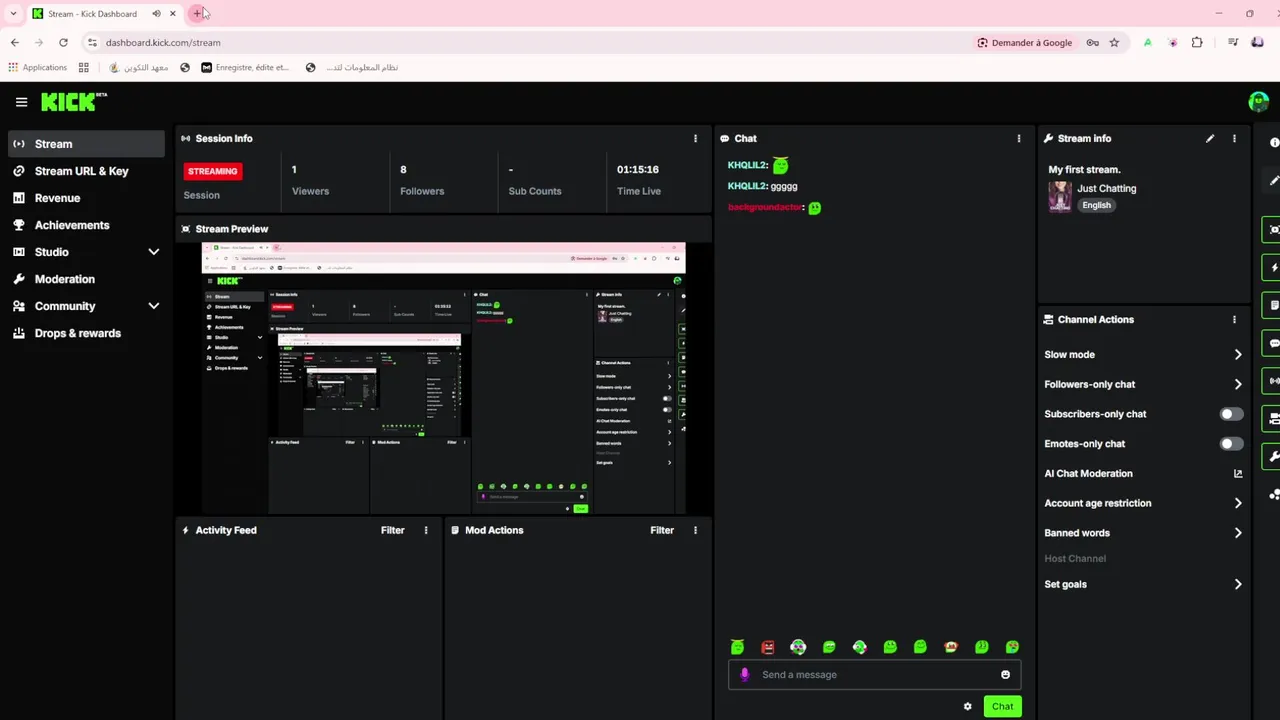
Task: Click the purple microphone icon in chat input
Action: point(744,675)
